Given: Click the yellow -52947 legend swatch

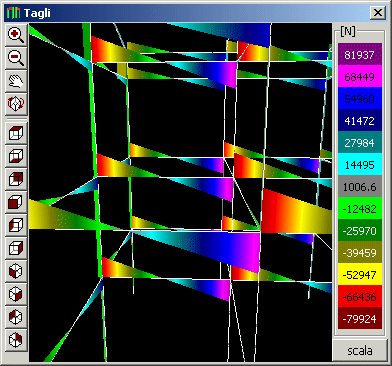Looking at the screenshot, I should (360, 274).
